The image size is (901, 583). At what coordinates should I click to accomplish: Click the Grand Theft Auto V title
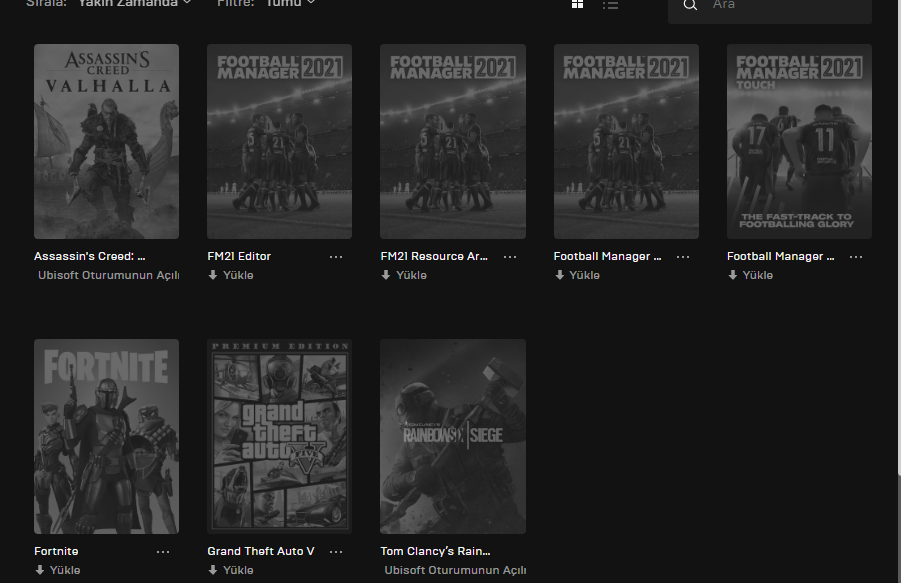click(x=261, y=551)
